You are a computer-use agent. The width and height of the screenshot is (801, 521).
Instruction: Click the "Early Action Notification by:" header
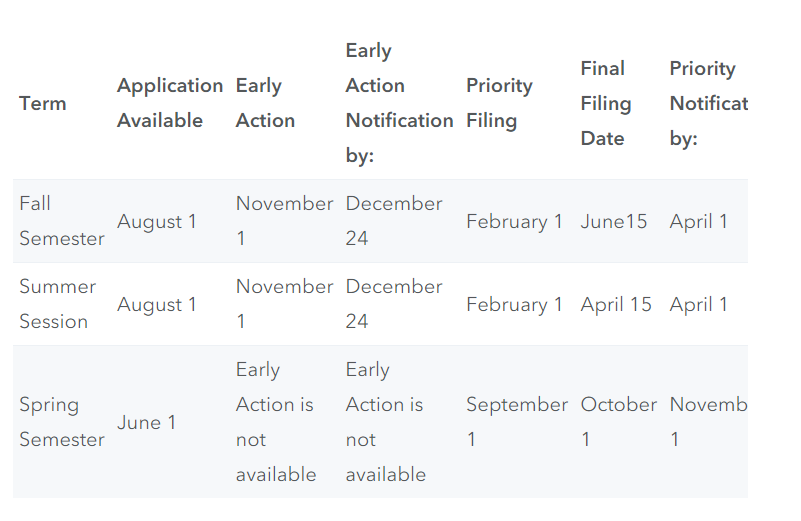click(398, 103)
